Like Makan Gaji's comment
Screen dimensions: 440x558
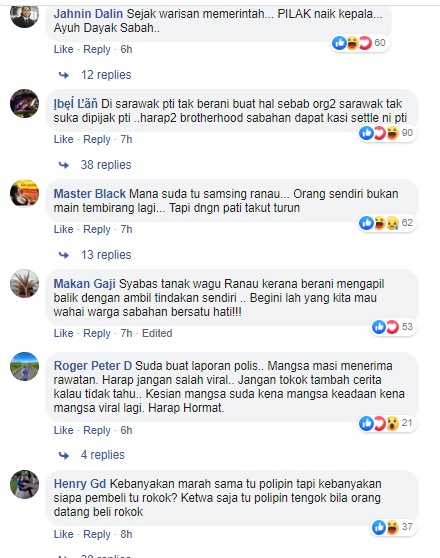pyautogui.click(x=63, y=333)
